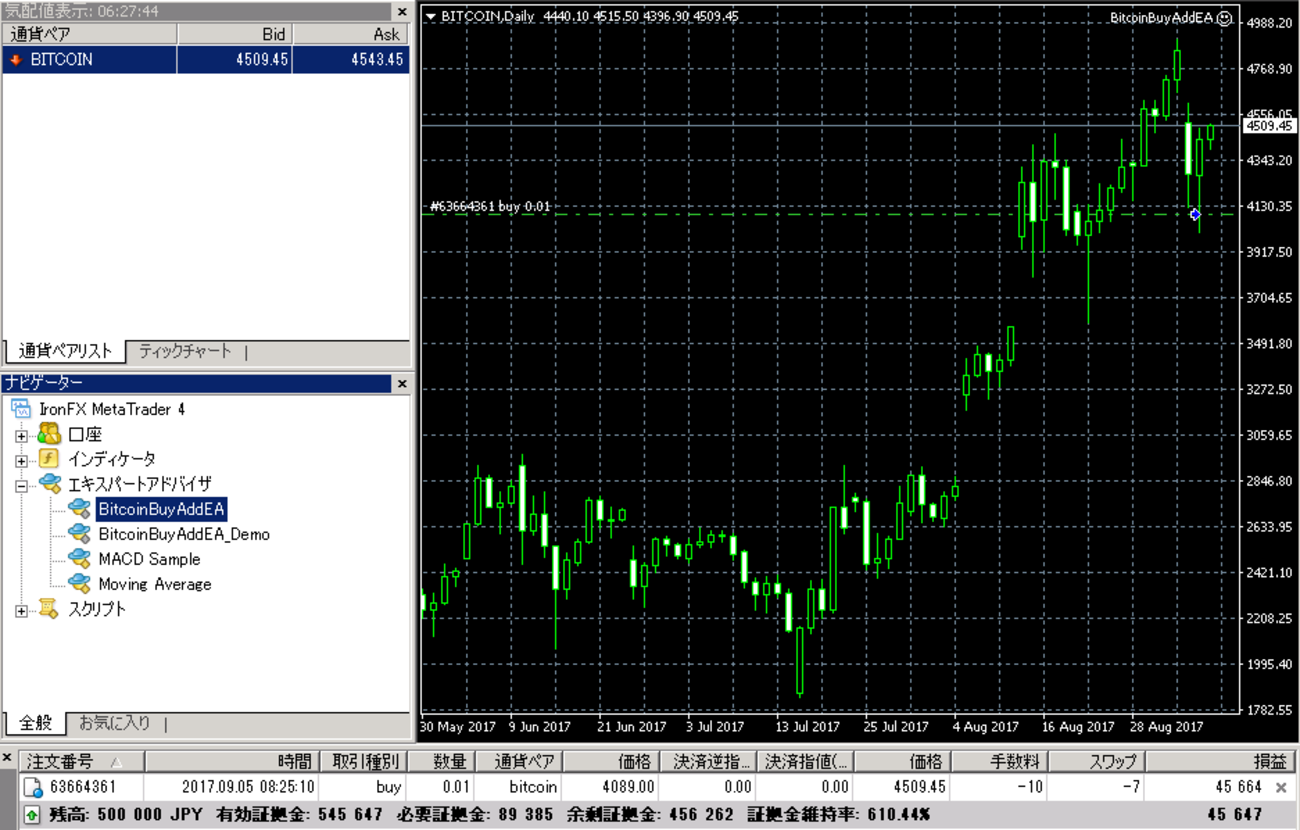Expand the インディケータ node

click(21, 460)
